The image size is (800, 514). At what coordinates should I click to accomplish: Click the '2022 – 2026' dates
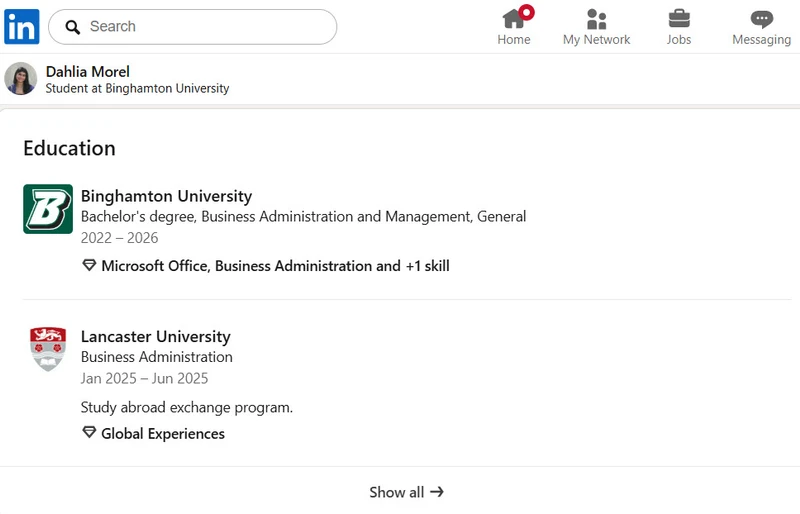pyautogui.click(x=119, y=238)
